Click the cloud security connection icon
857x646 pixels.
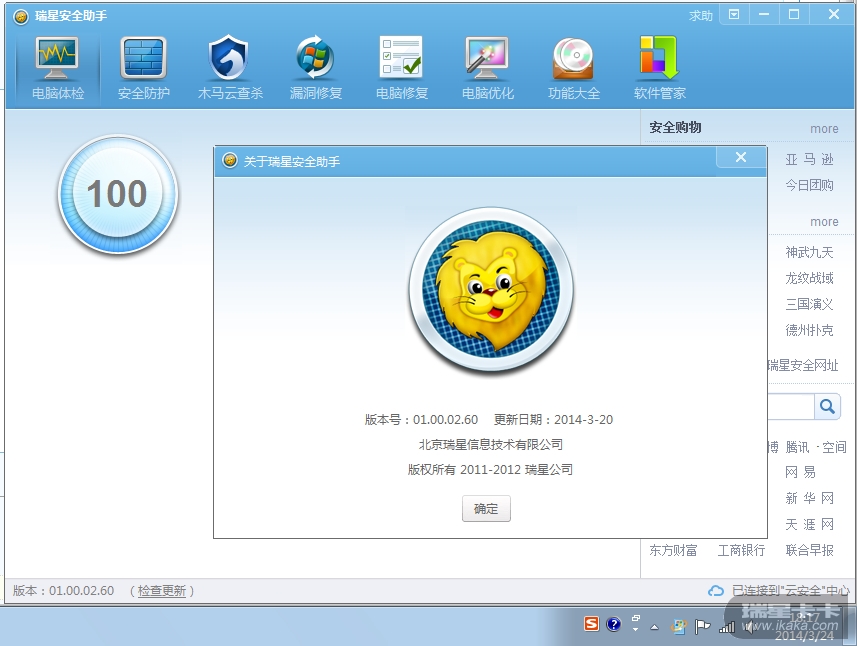click(715, 590)
